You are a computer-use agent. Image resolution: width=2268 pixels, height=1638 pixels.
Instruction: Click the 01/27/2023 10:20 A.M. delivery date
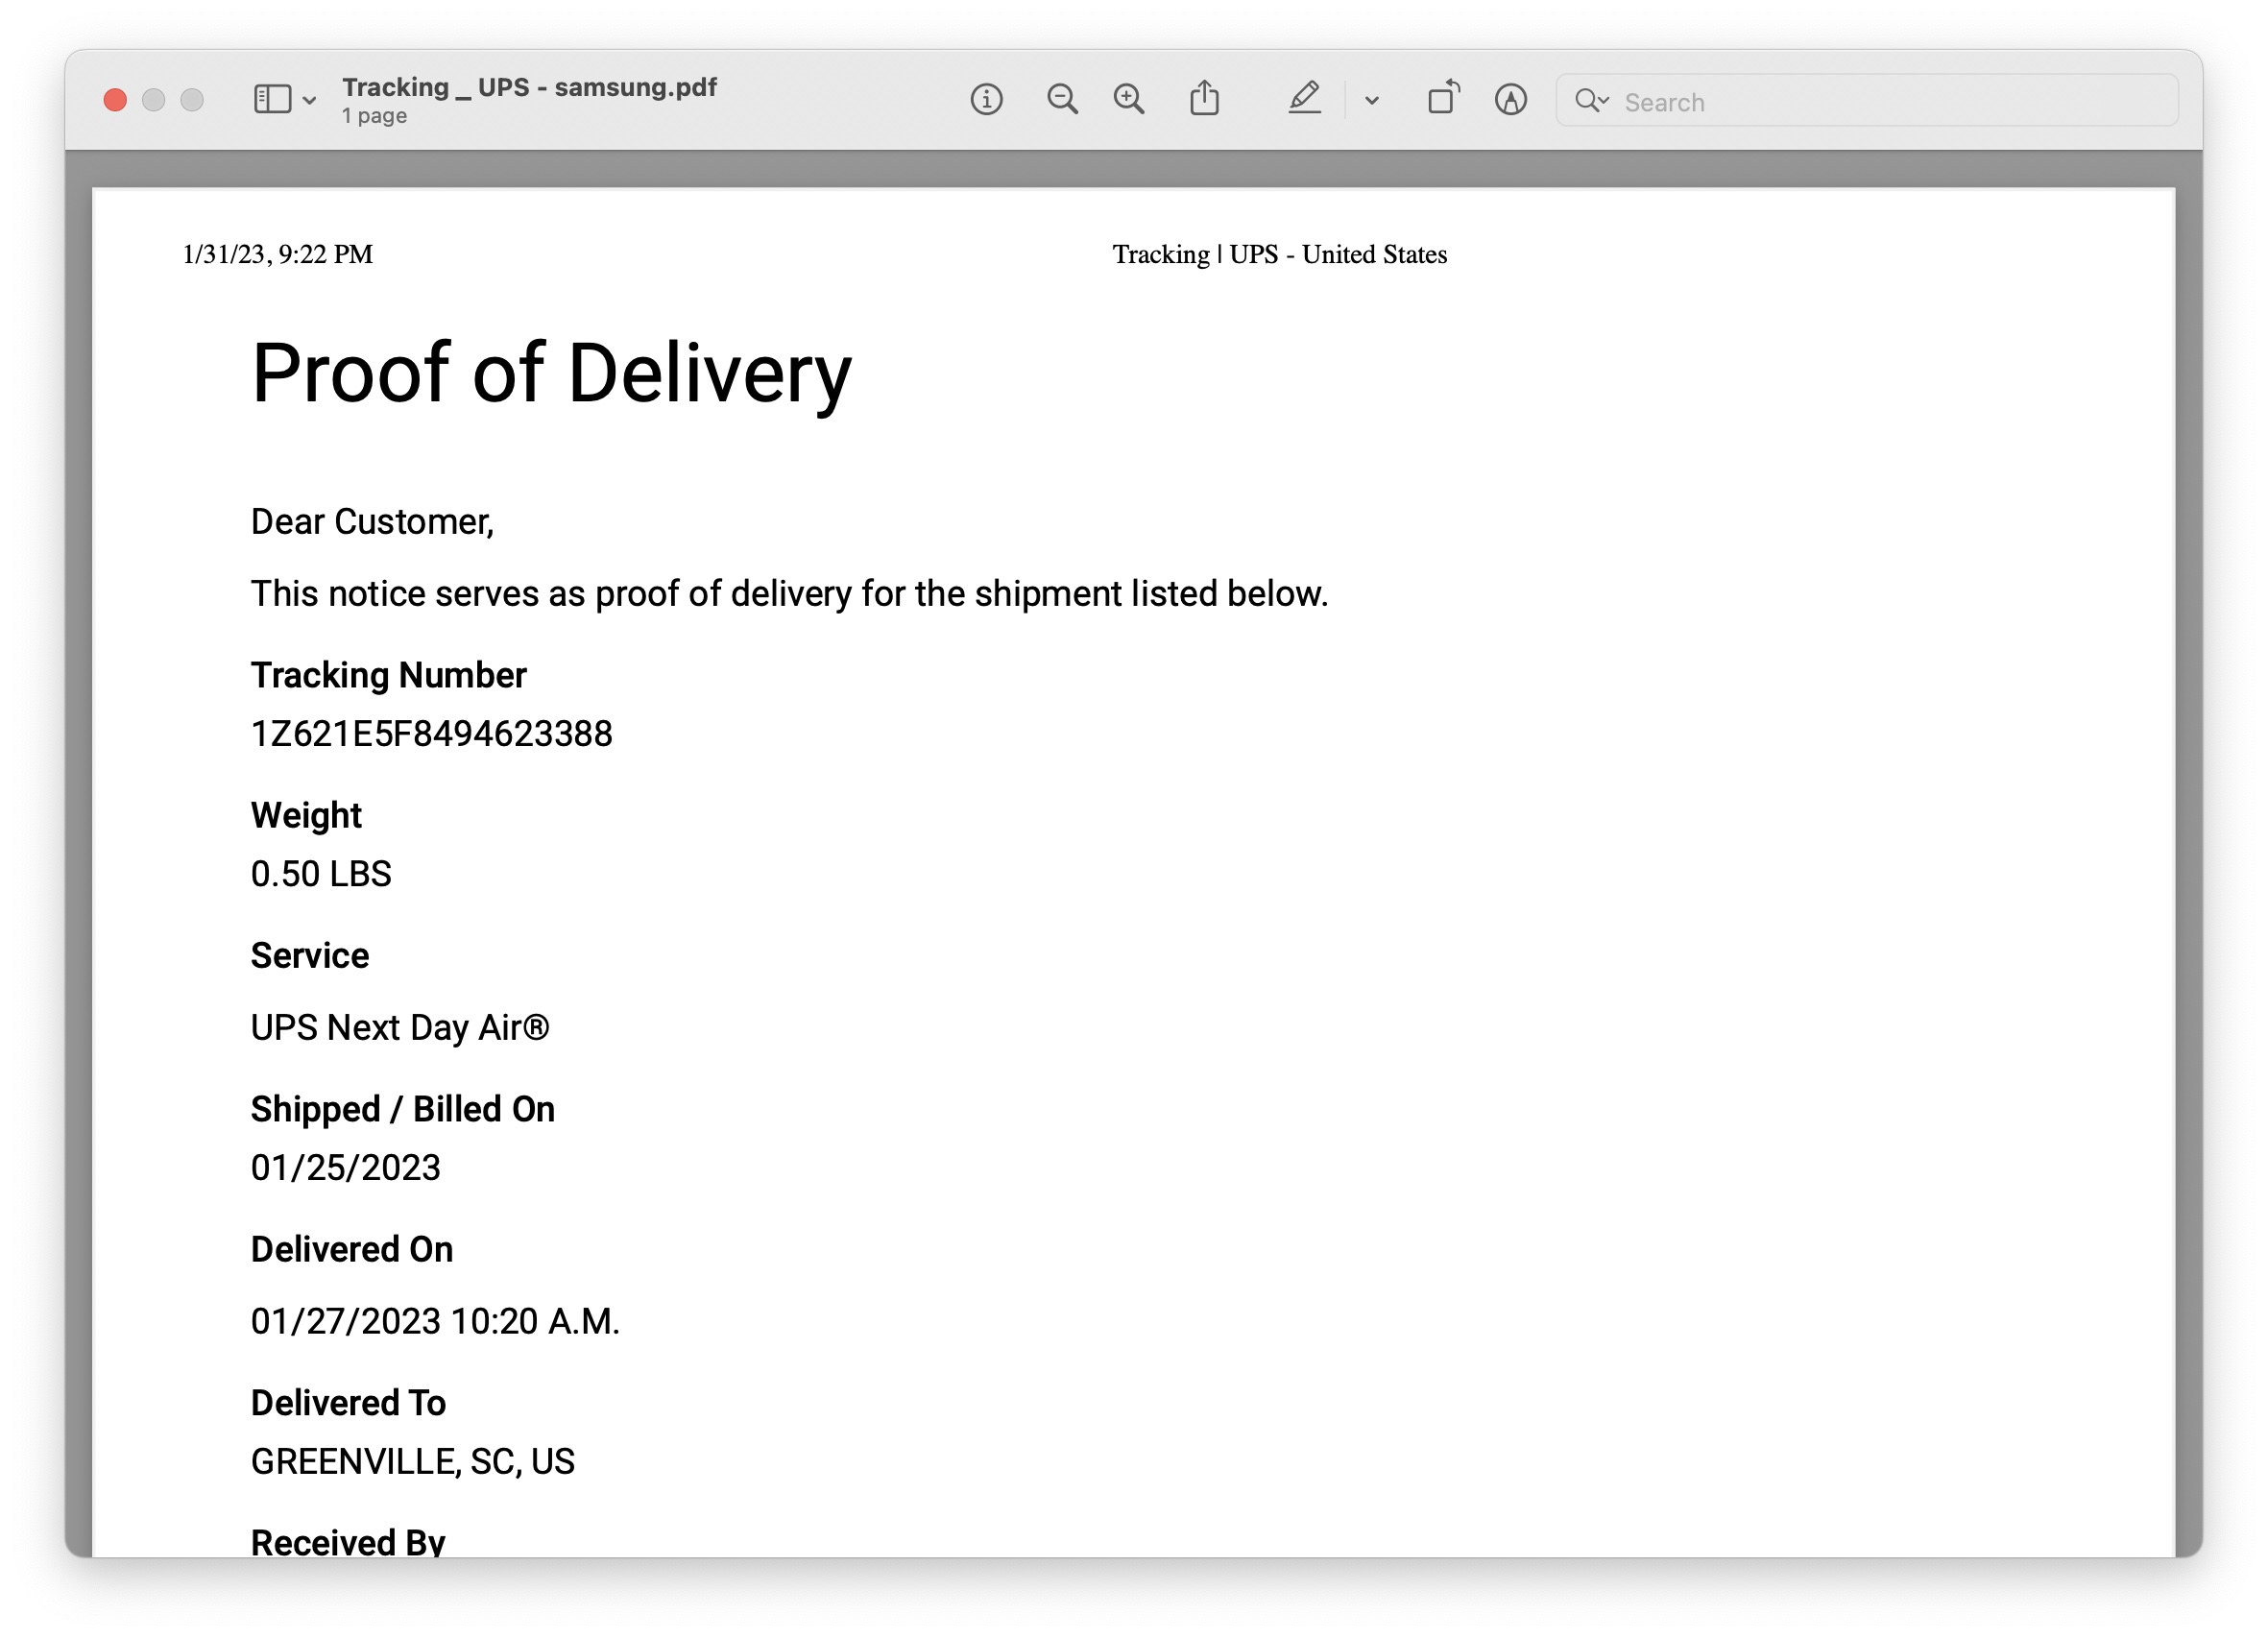point(435,1322)
